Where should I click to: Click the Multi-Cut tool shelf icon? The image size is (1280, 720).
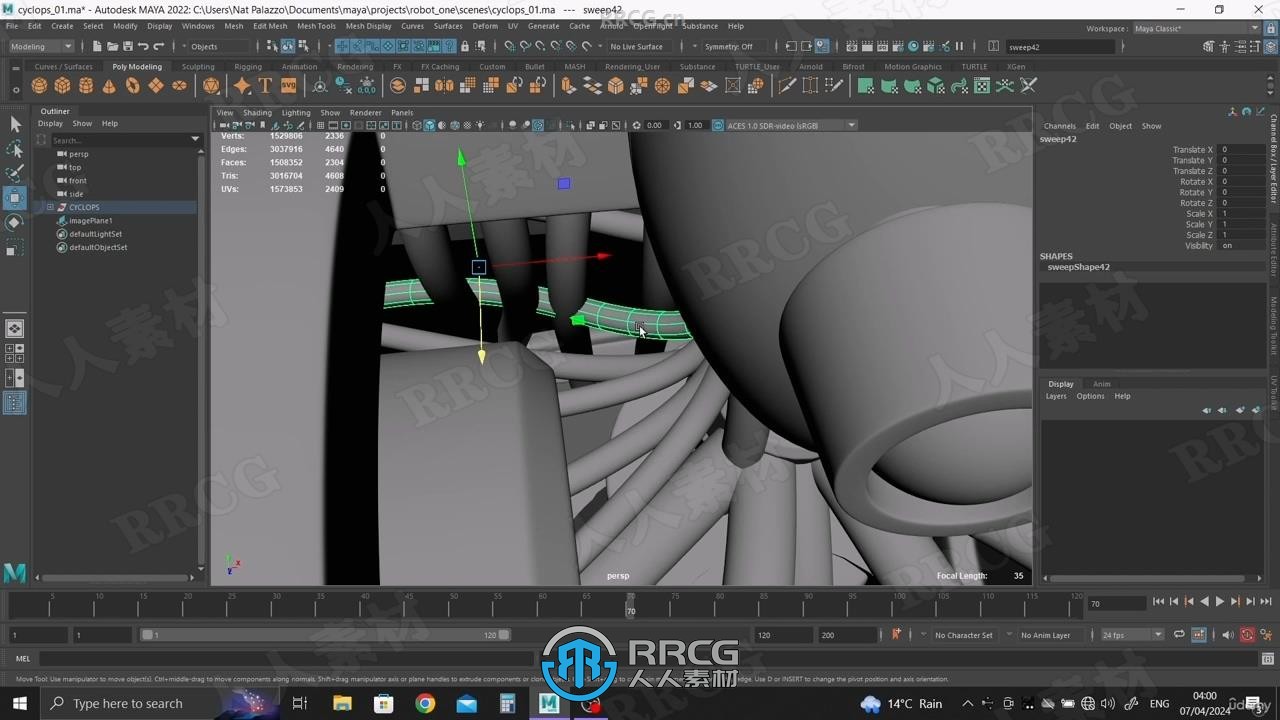pyautogui.click(x=787, y=86)
